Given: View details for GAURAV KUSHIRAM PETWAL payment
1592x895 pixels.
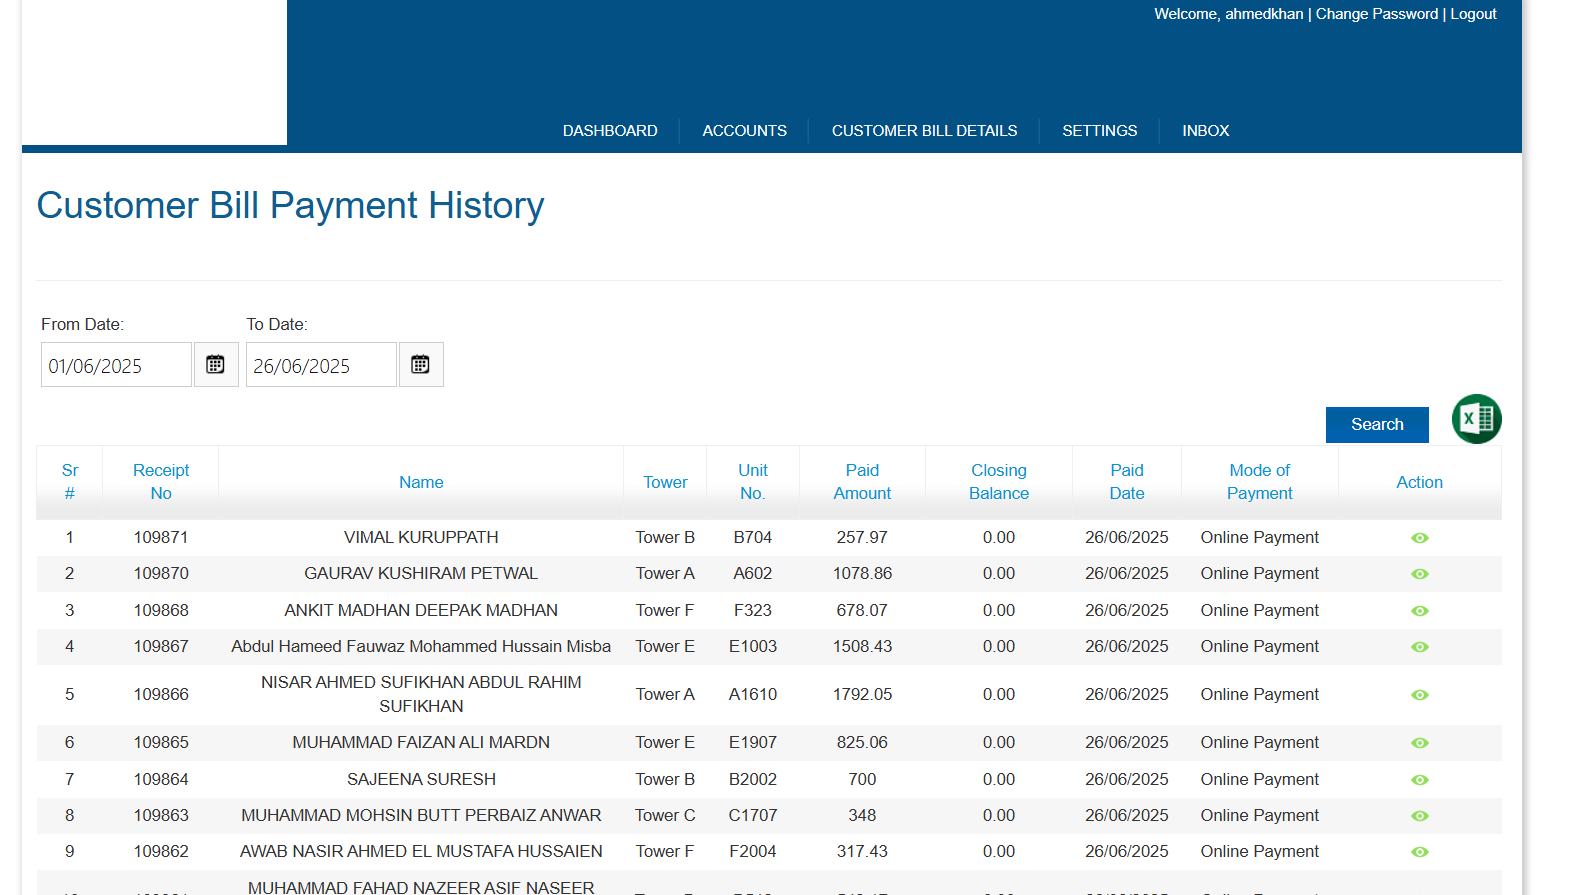Looking at the screenshot, I should coord(1419,574).
